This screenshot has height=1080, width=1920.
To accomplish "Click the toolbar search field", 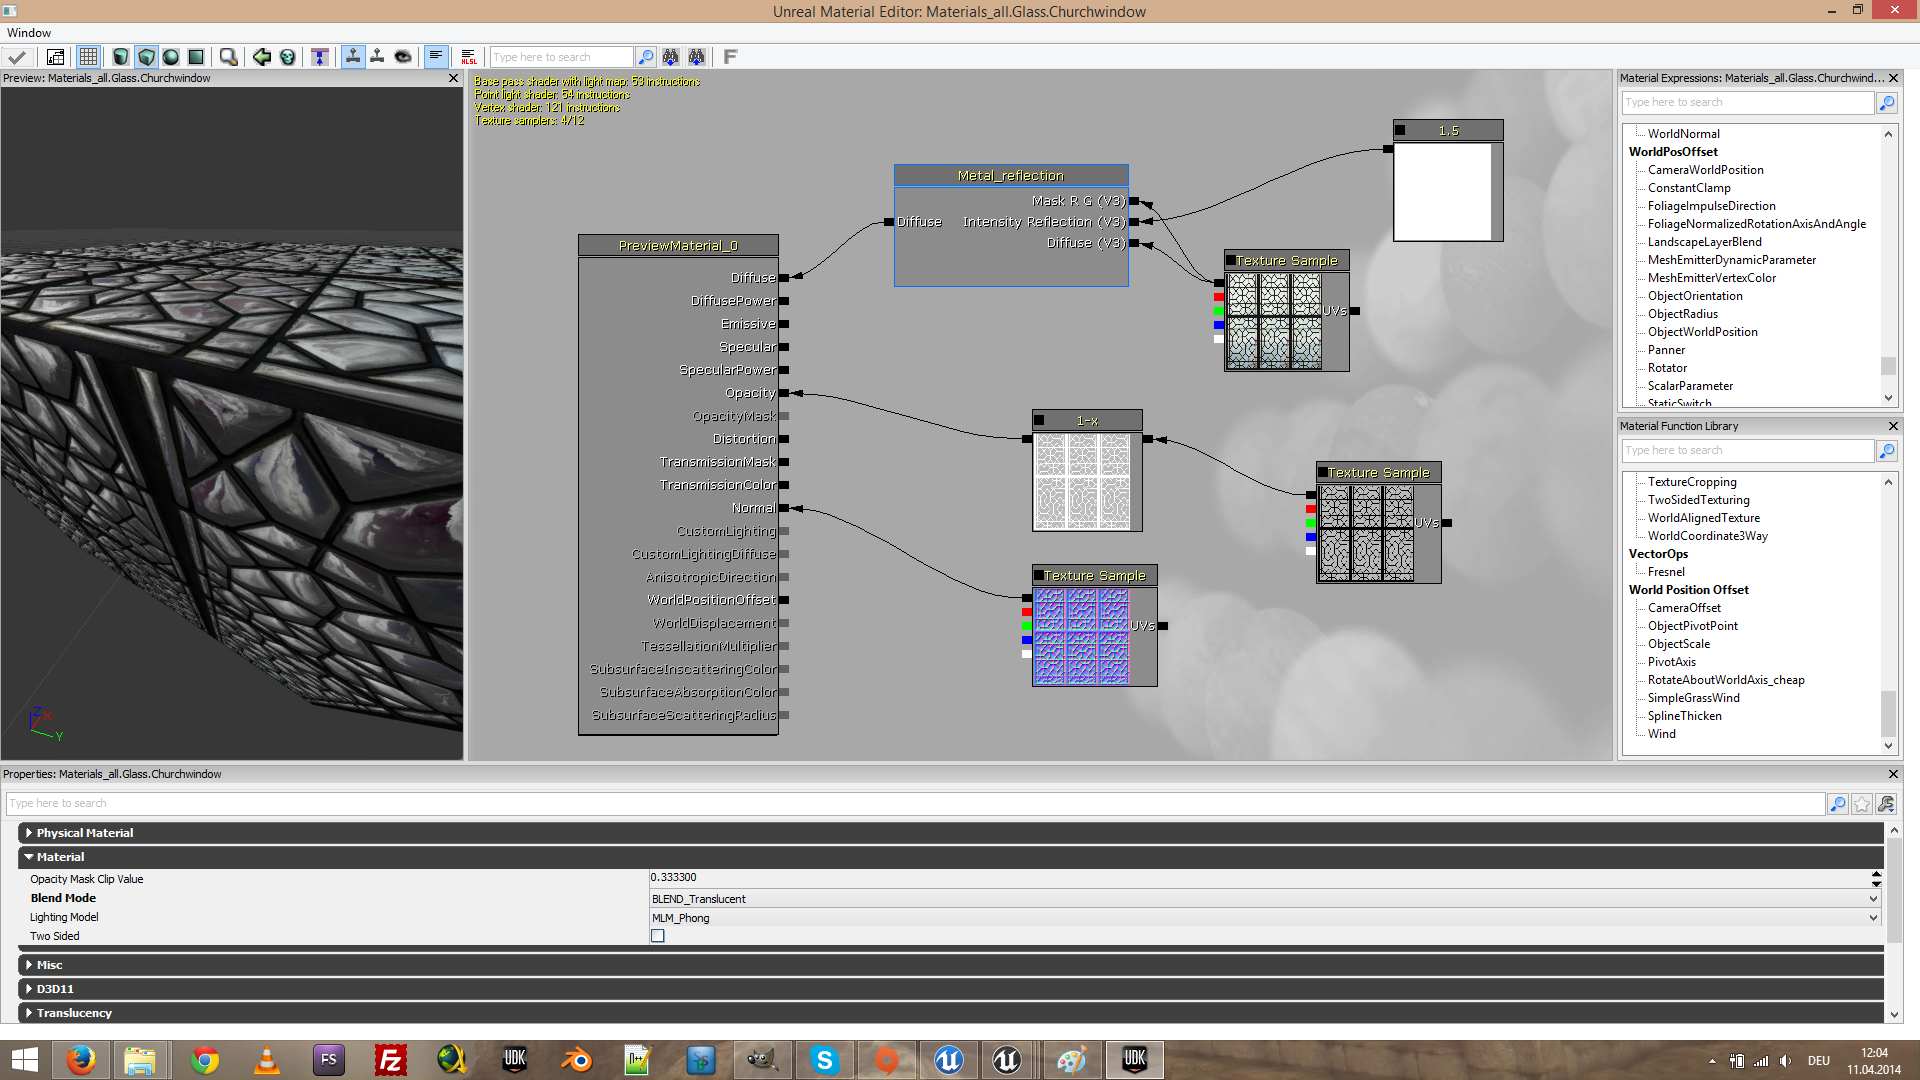I will 561,57.
